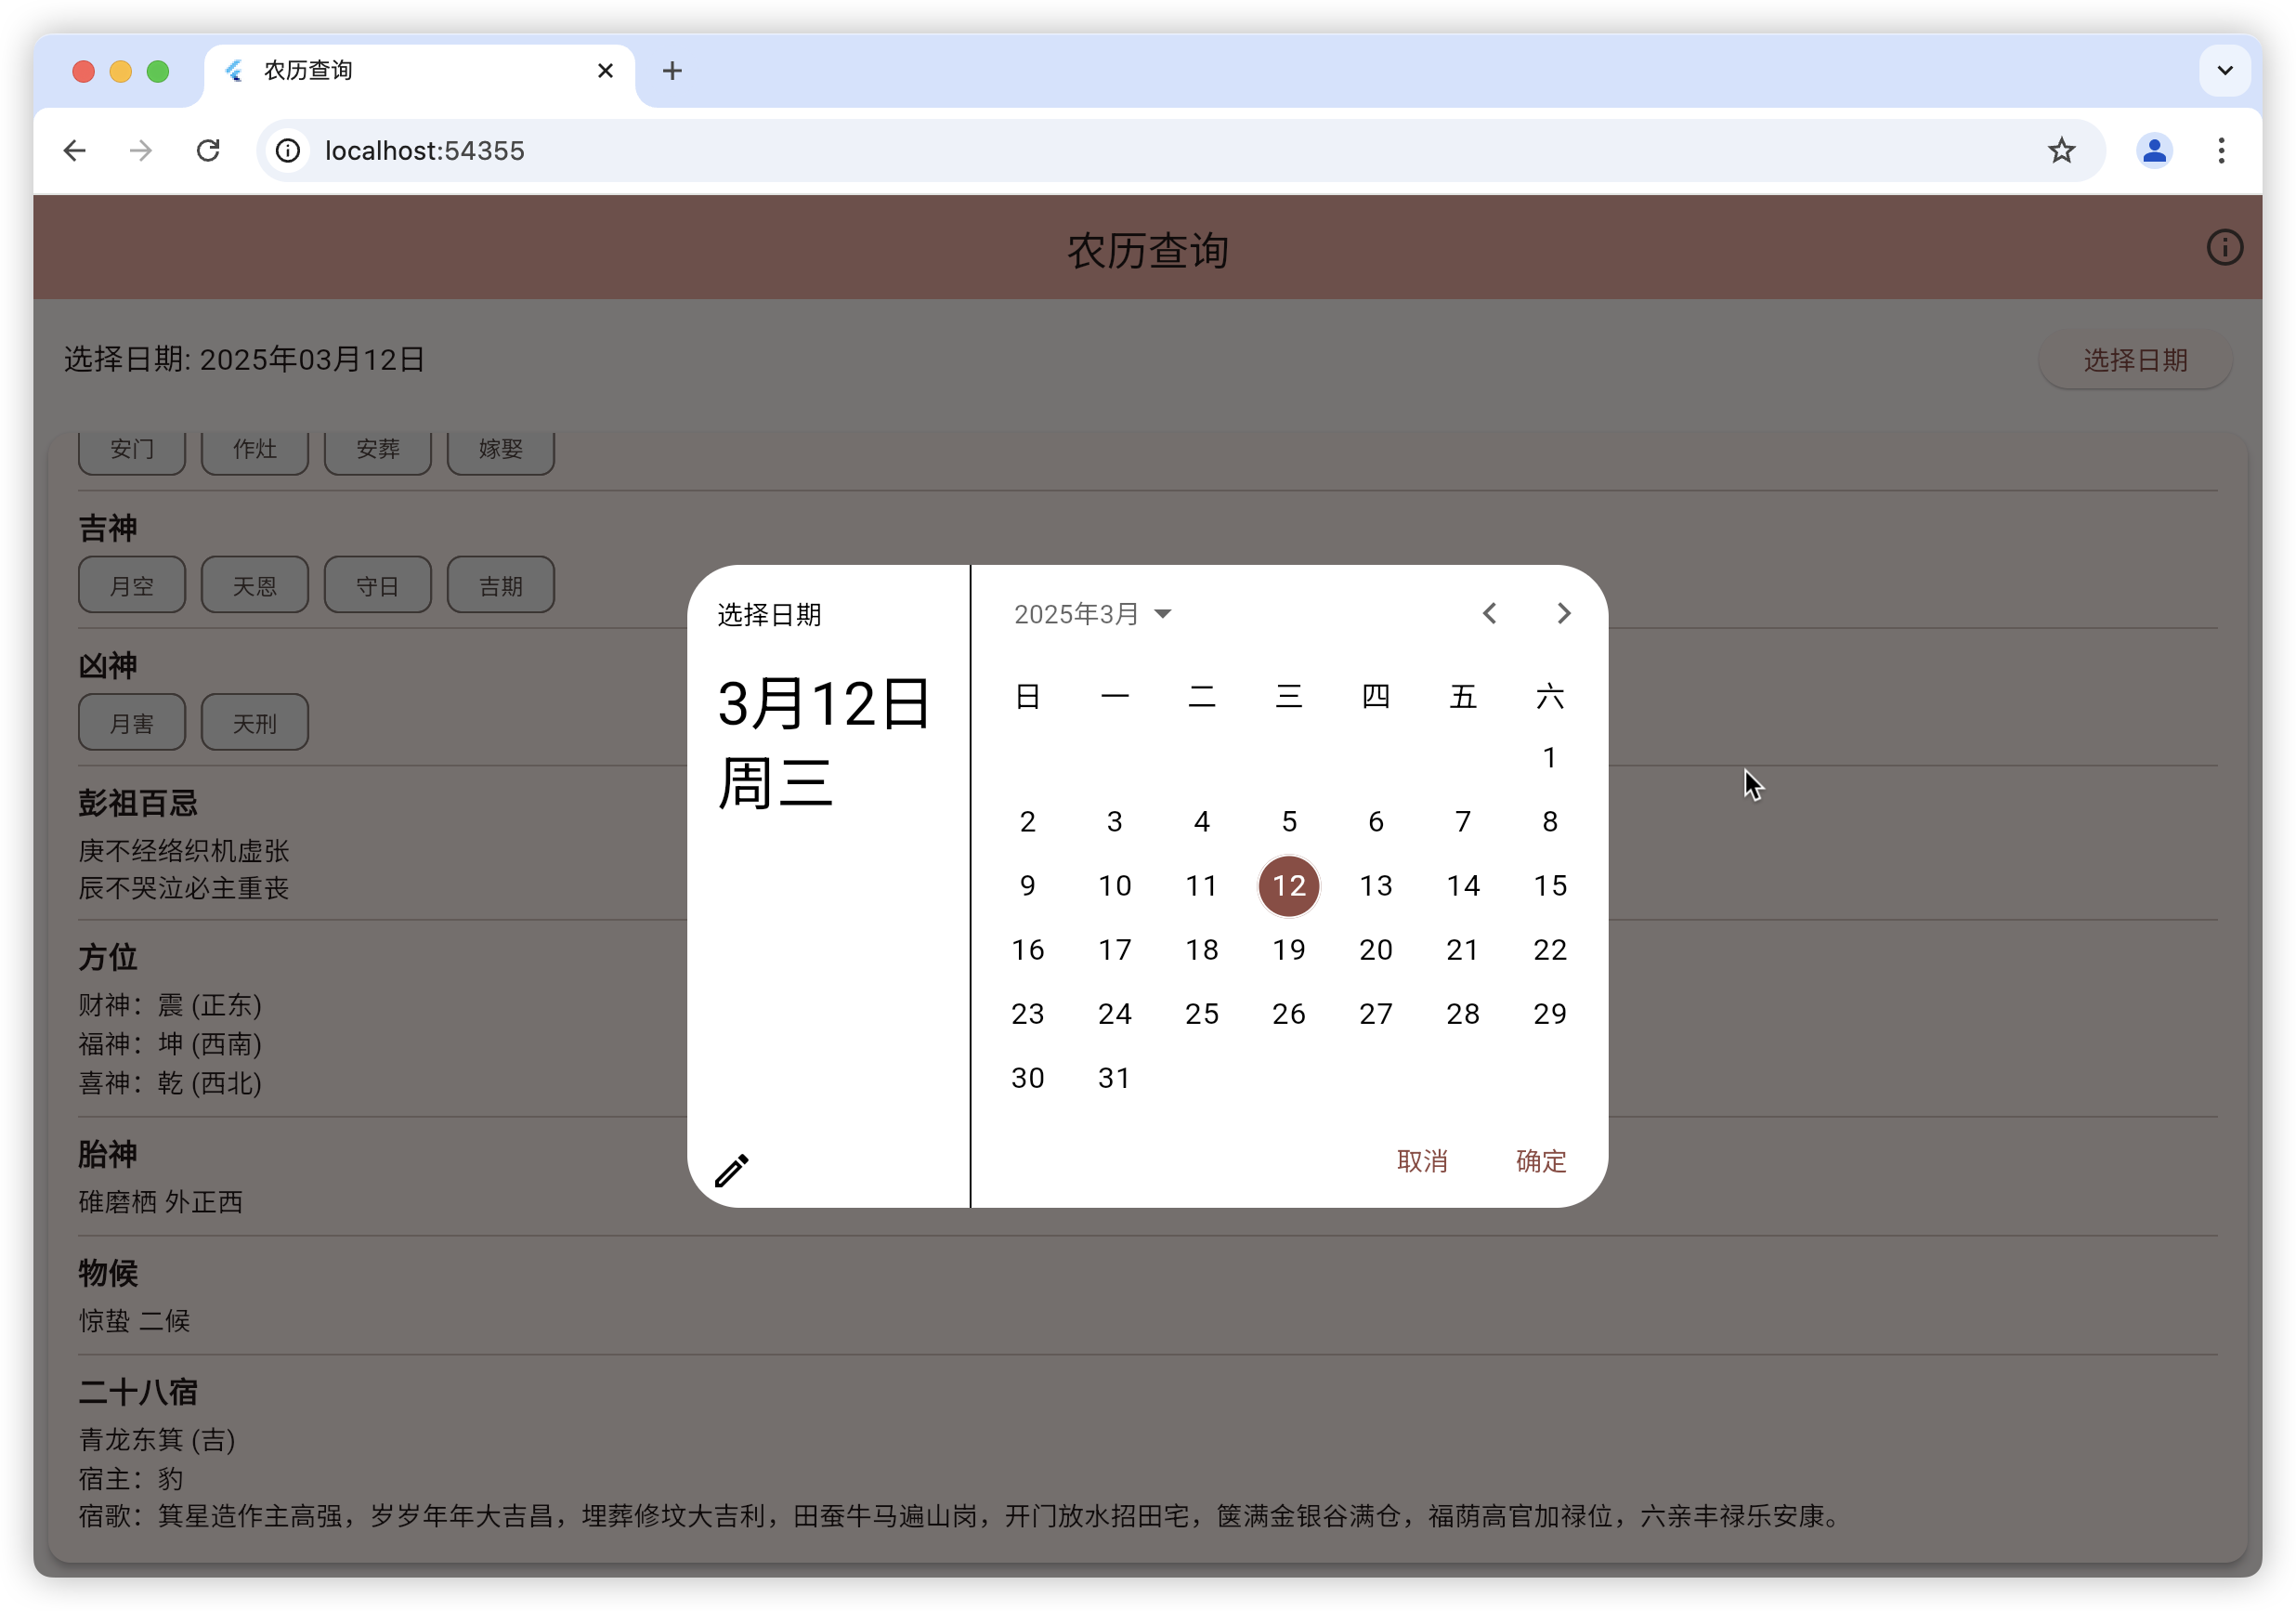Click the info icon in app header
Viewport: 2296px width, 1611px height.
click(x=2224, y=248)
